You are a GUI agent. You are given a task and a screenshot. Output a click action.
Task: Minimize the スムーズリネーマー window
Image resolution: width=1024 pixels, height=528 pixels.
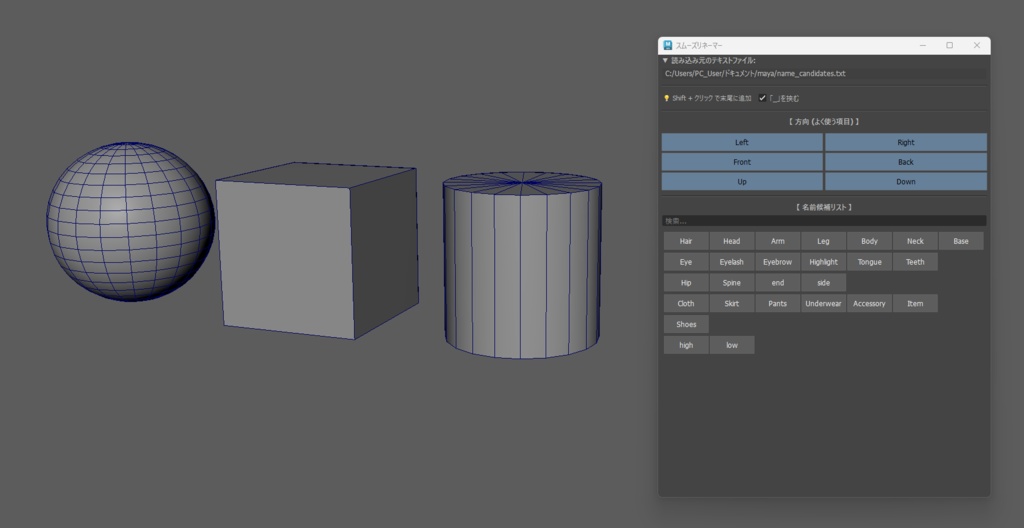tap(923, 45)
